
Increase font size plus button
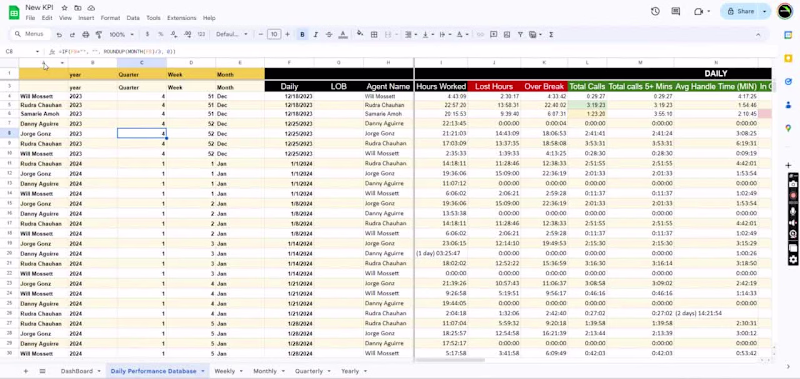[287, 34]
